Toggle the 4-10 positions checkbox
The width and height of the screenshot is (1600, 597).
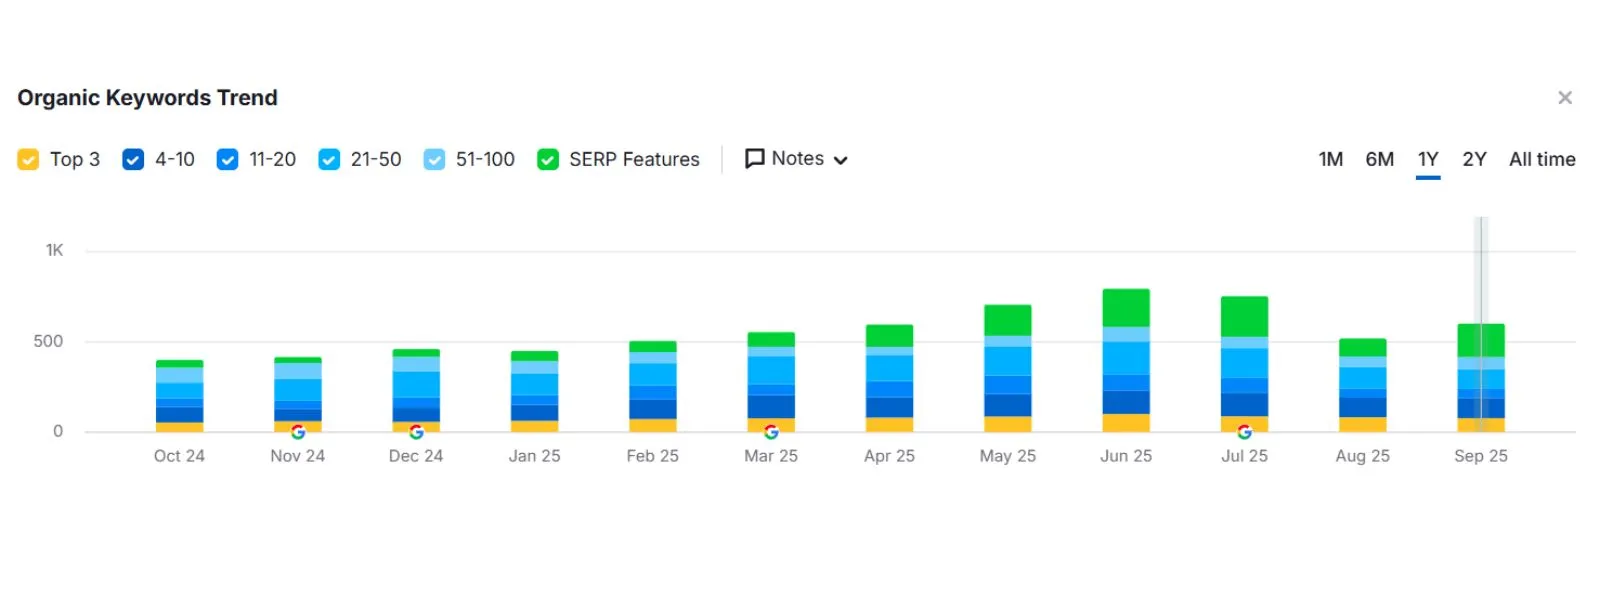(x=133, y=159)
